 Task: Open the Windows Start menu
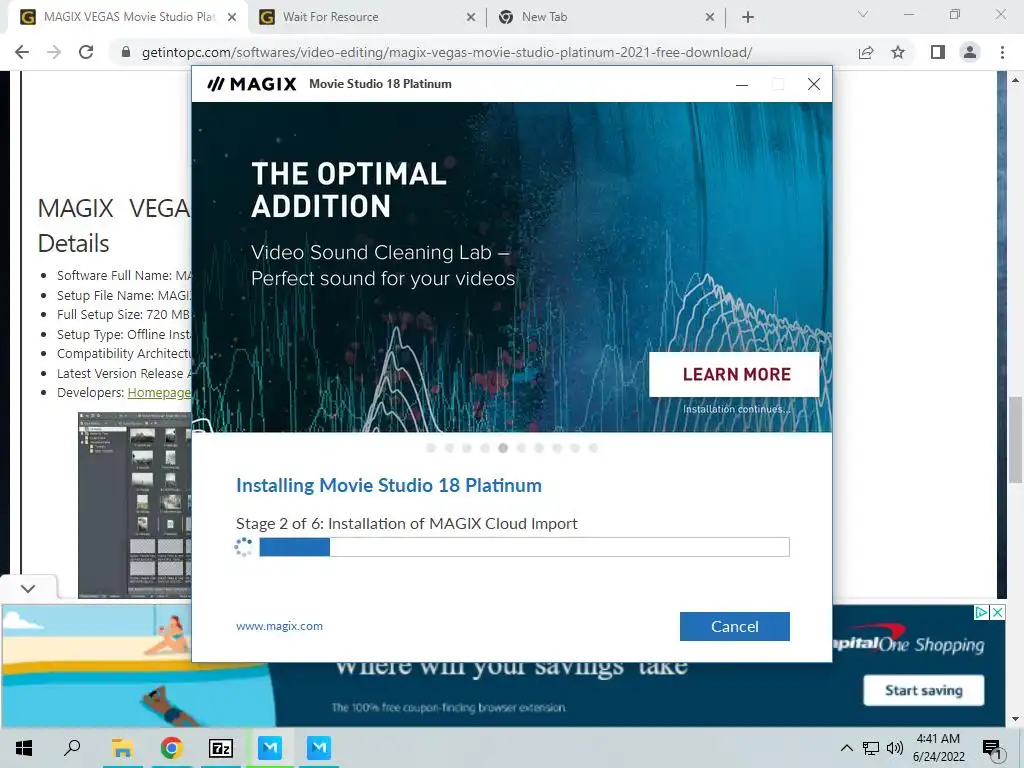tap(24, 748)
